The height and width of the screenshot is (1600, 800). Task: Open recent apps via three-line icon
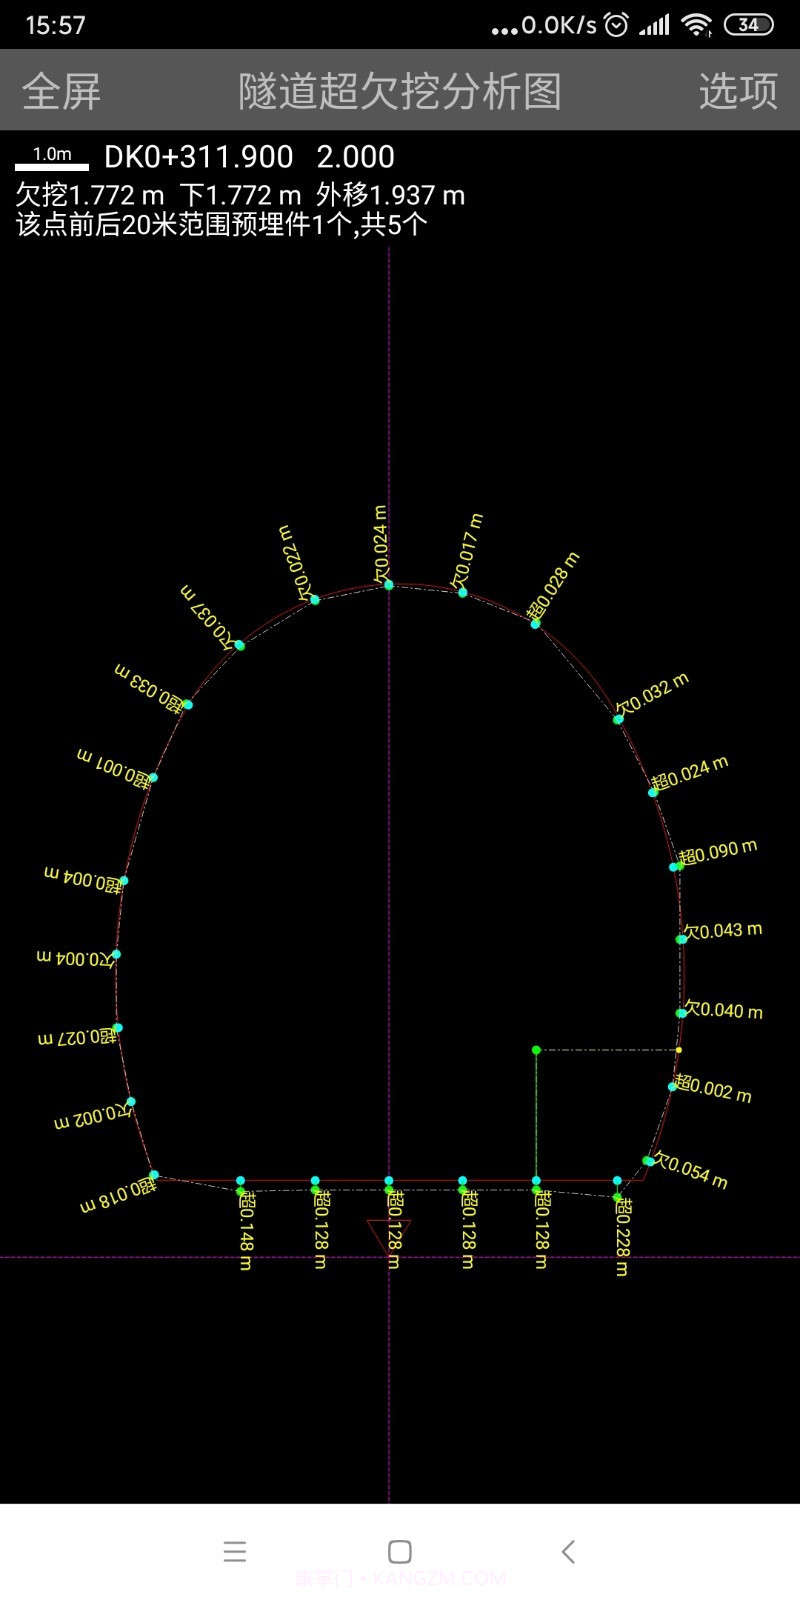[x=235, y=1551]
